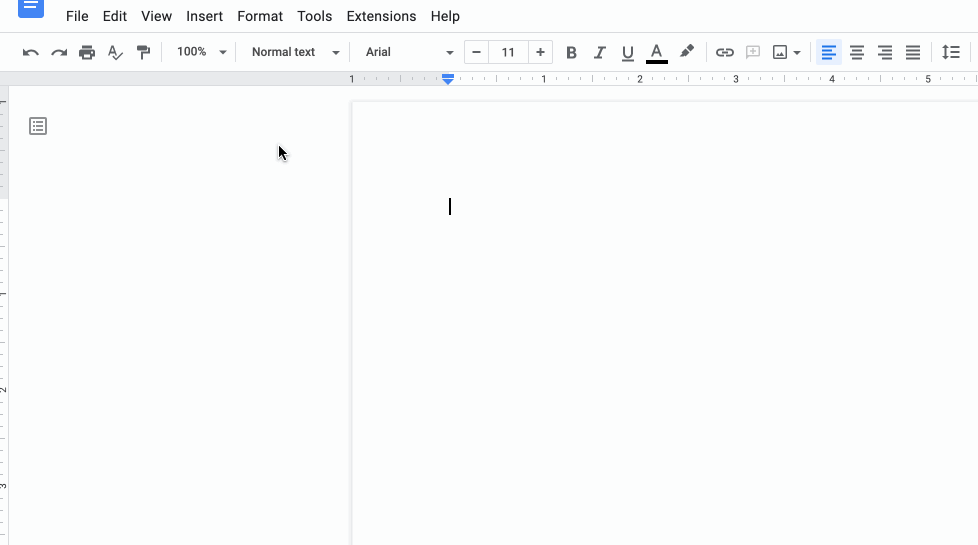Expand the insert image dropdown arrow
The image size is (978, 545).
(796, 53)
